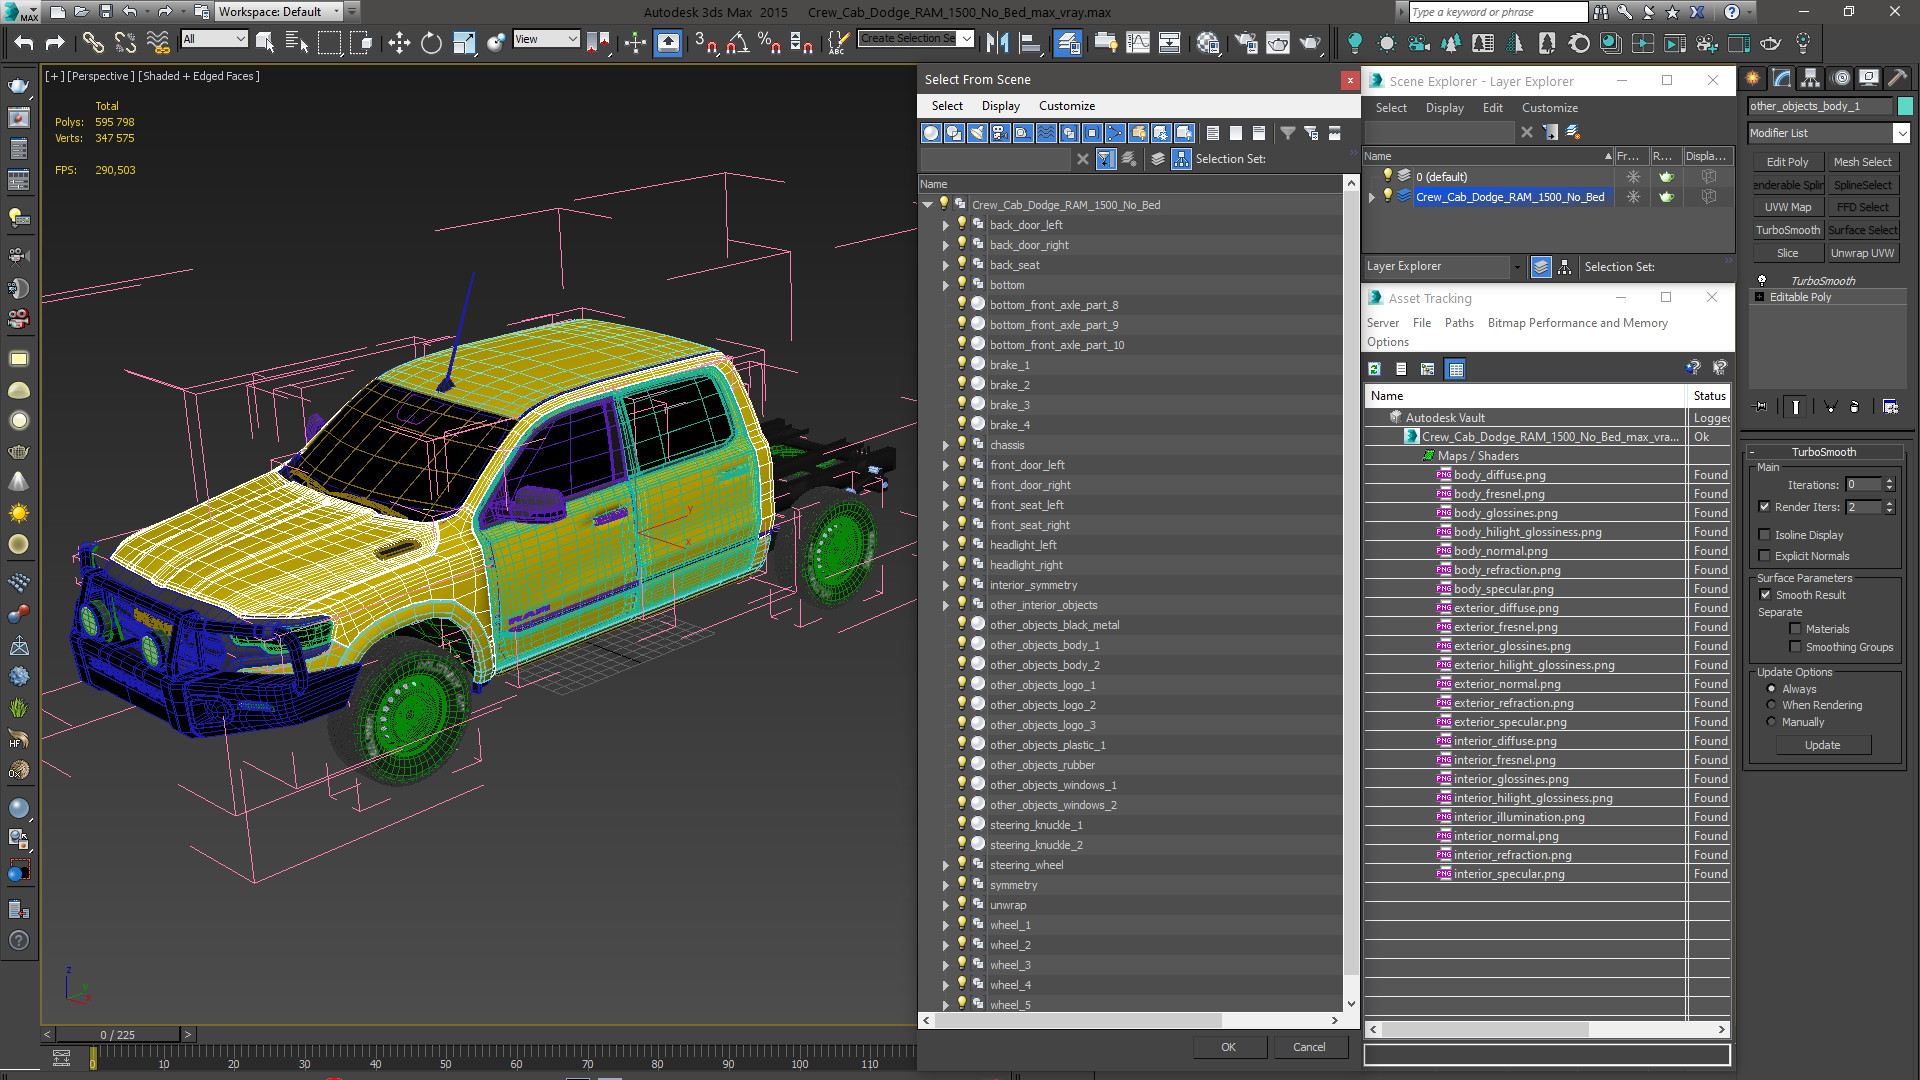Click the Select and Link tool

pyautogui.click(x=93, y=42)
